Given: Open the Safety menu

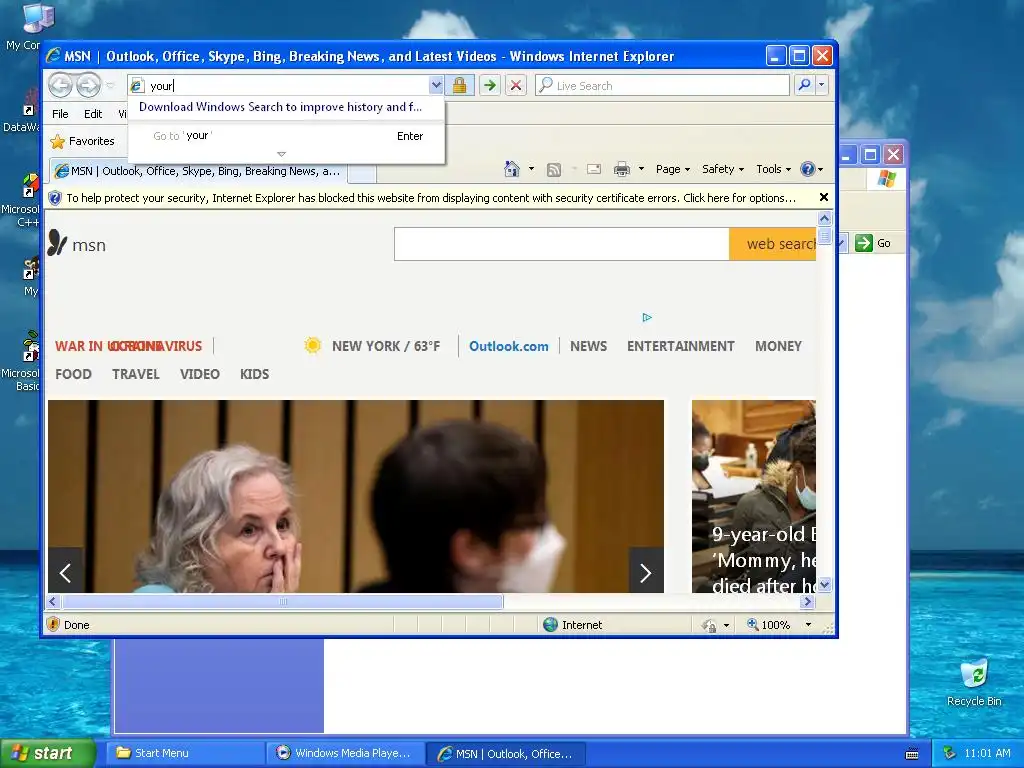Looking at the screenshot, I should click(722, 169).
